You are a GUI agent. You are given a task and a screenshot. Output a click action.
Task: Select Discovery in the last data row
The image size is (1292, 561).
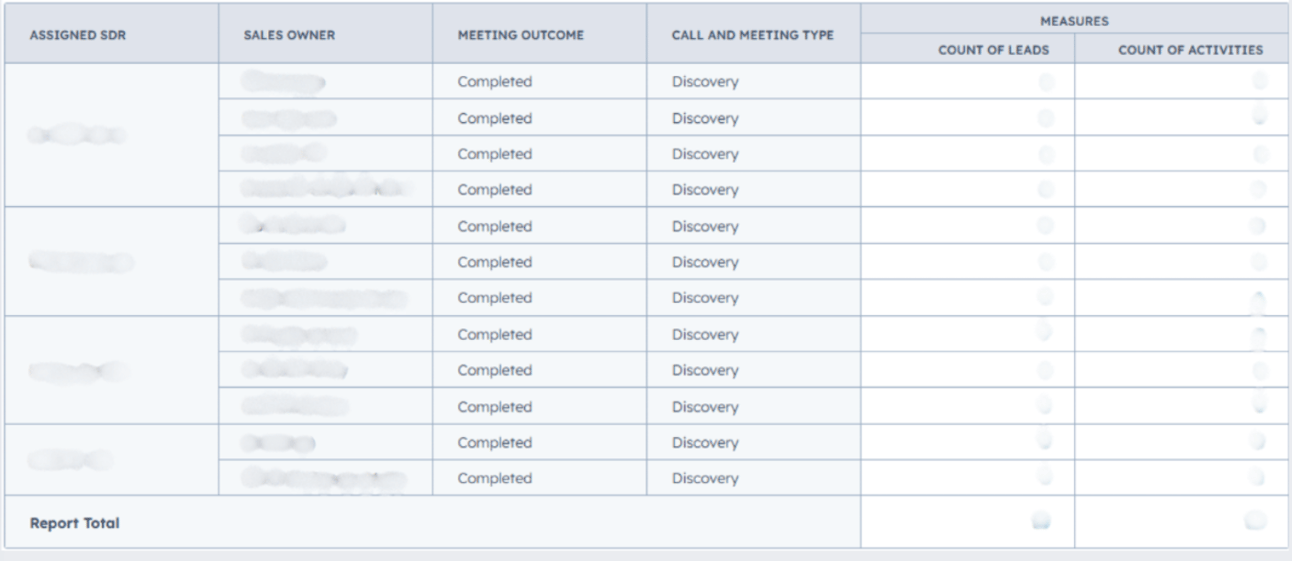point(705,478)
